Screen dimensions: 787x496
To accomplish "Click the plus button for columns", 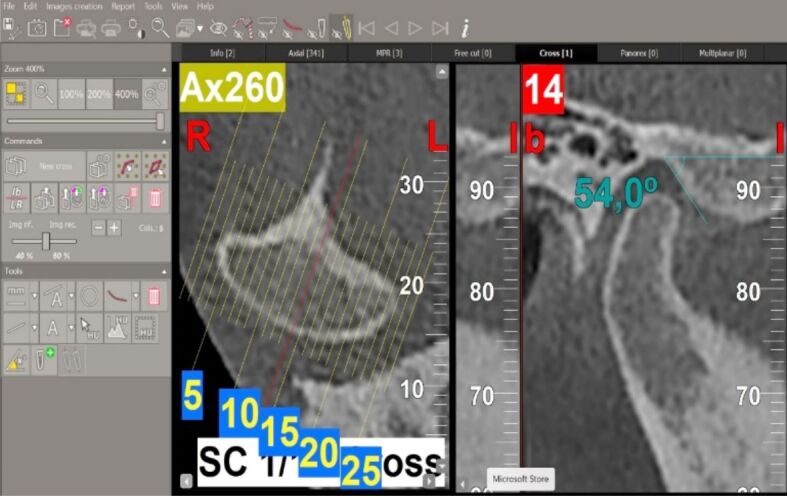I will click(114, 228).
